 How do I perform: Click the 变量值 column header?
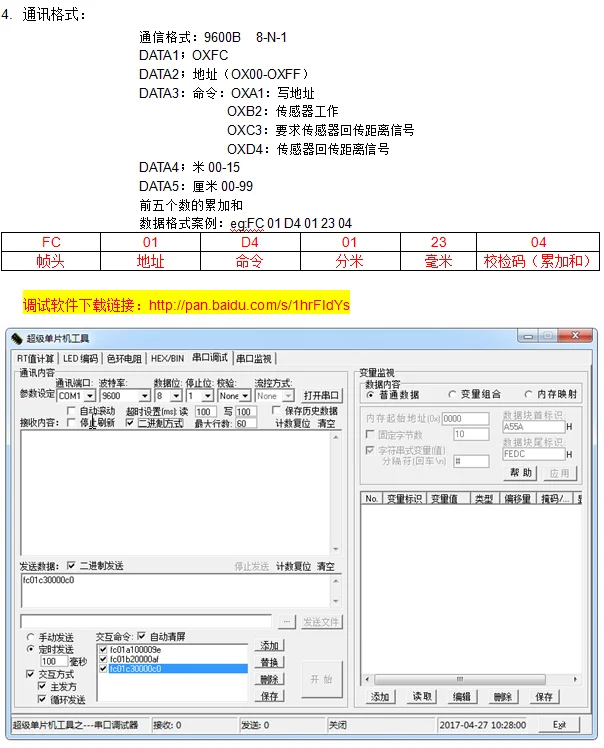(x=448, y=499)
